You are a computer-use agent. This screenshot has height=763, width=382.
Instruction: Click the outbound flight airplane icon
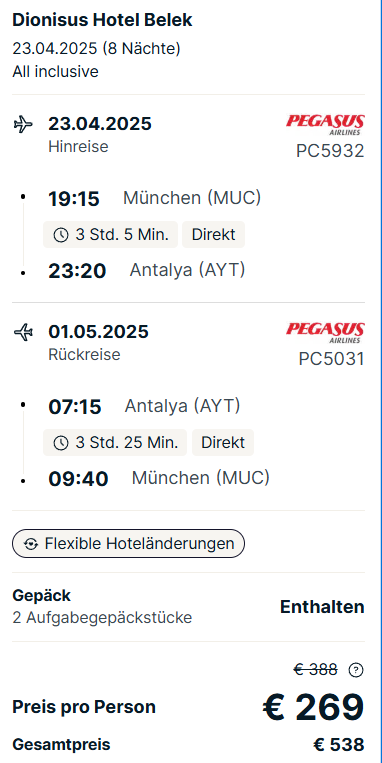coord(23,125)
